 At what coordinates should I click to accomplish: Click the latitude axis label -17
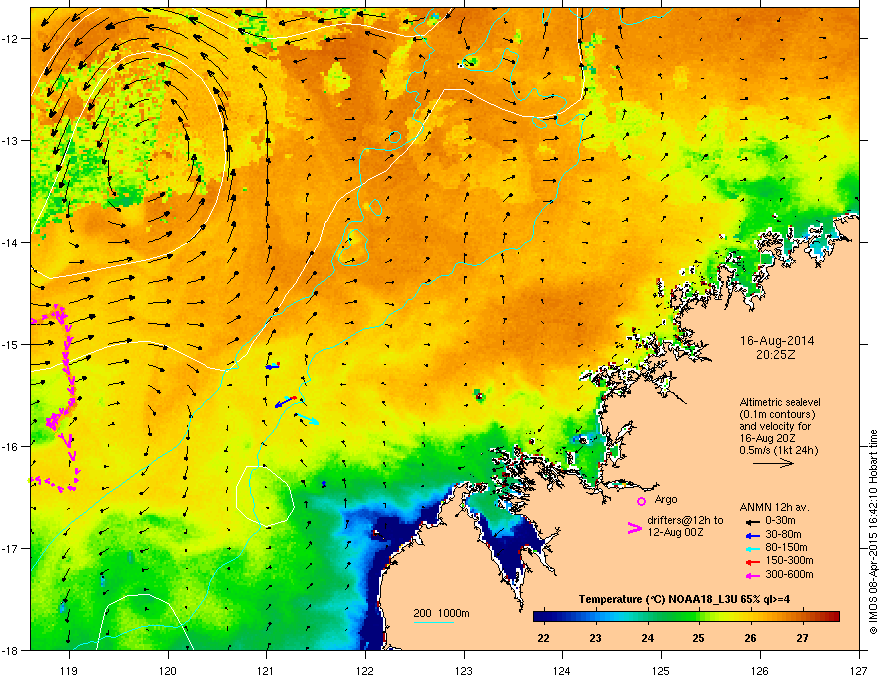11,548
